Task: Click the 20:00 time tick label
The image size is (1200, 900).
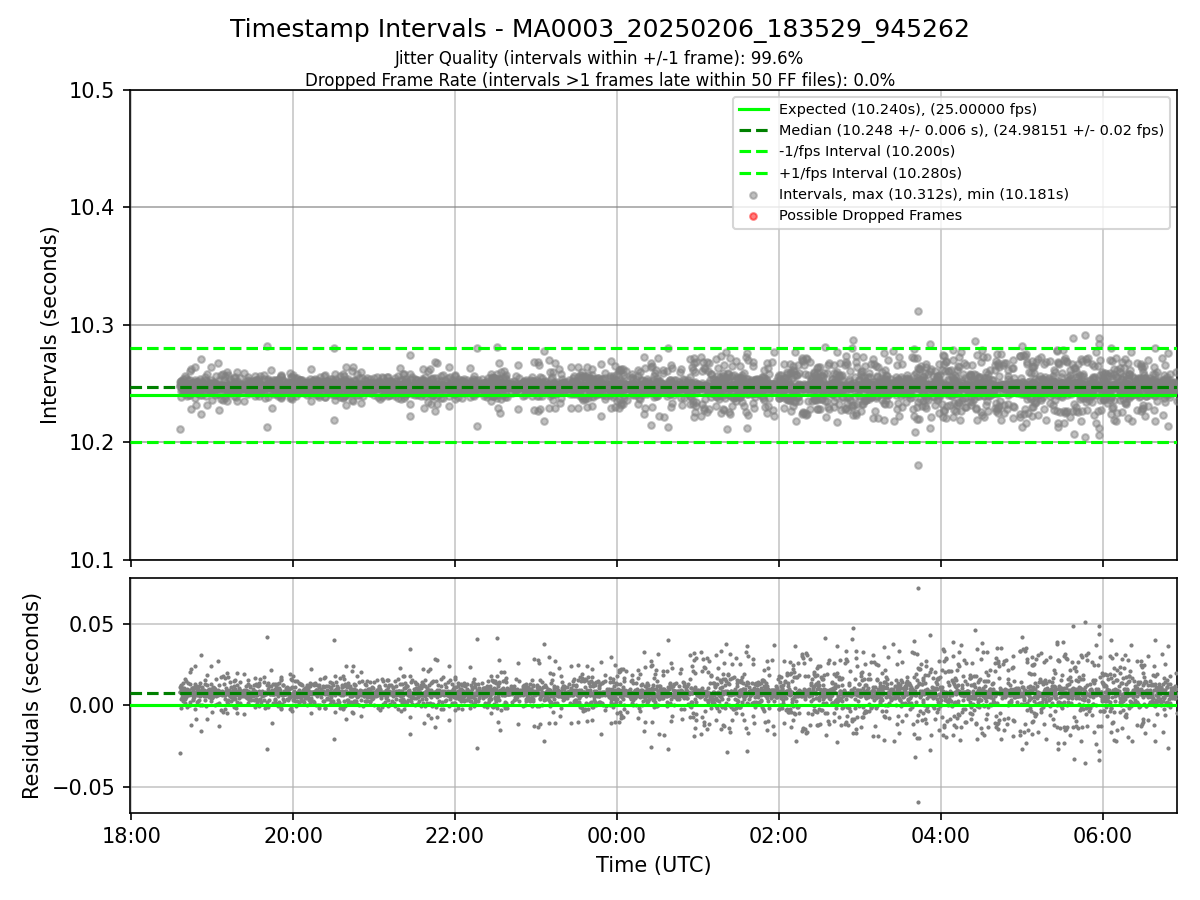Action: 292,834
